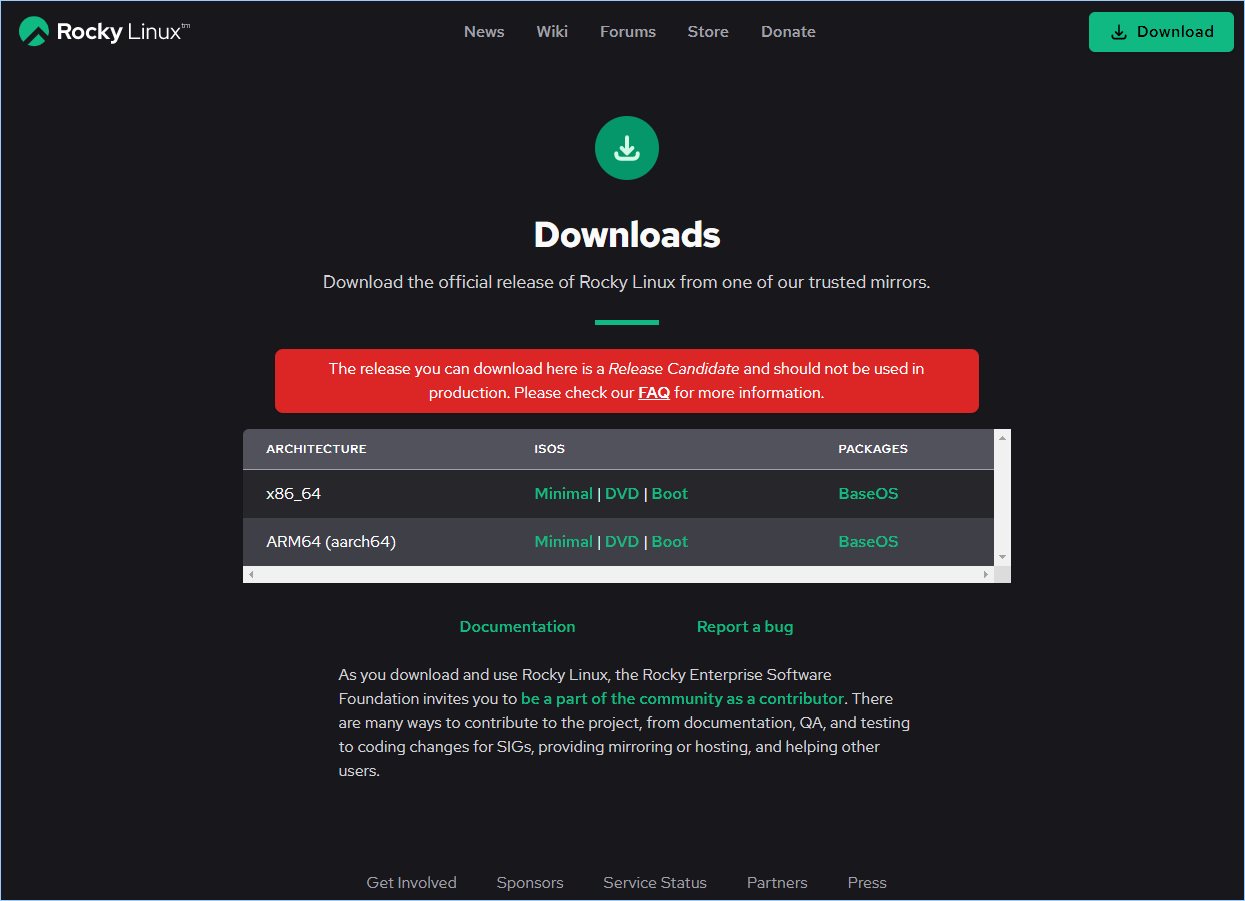The height and width of the screenshot is (901, 1245).
Task: Download the ARM64 DVD ISO
Action: click(x=622, y=542)
